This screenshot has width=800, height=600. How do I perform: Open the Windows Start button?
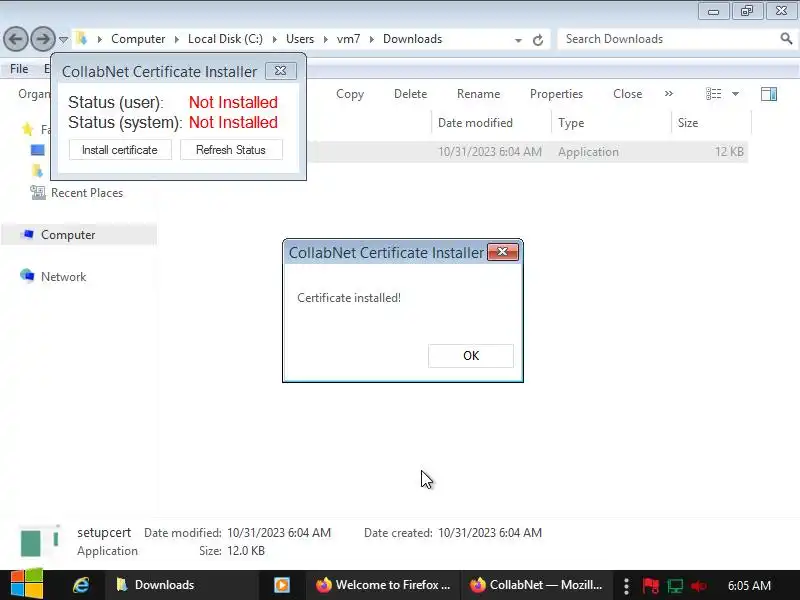click(27, 584)
